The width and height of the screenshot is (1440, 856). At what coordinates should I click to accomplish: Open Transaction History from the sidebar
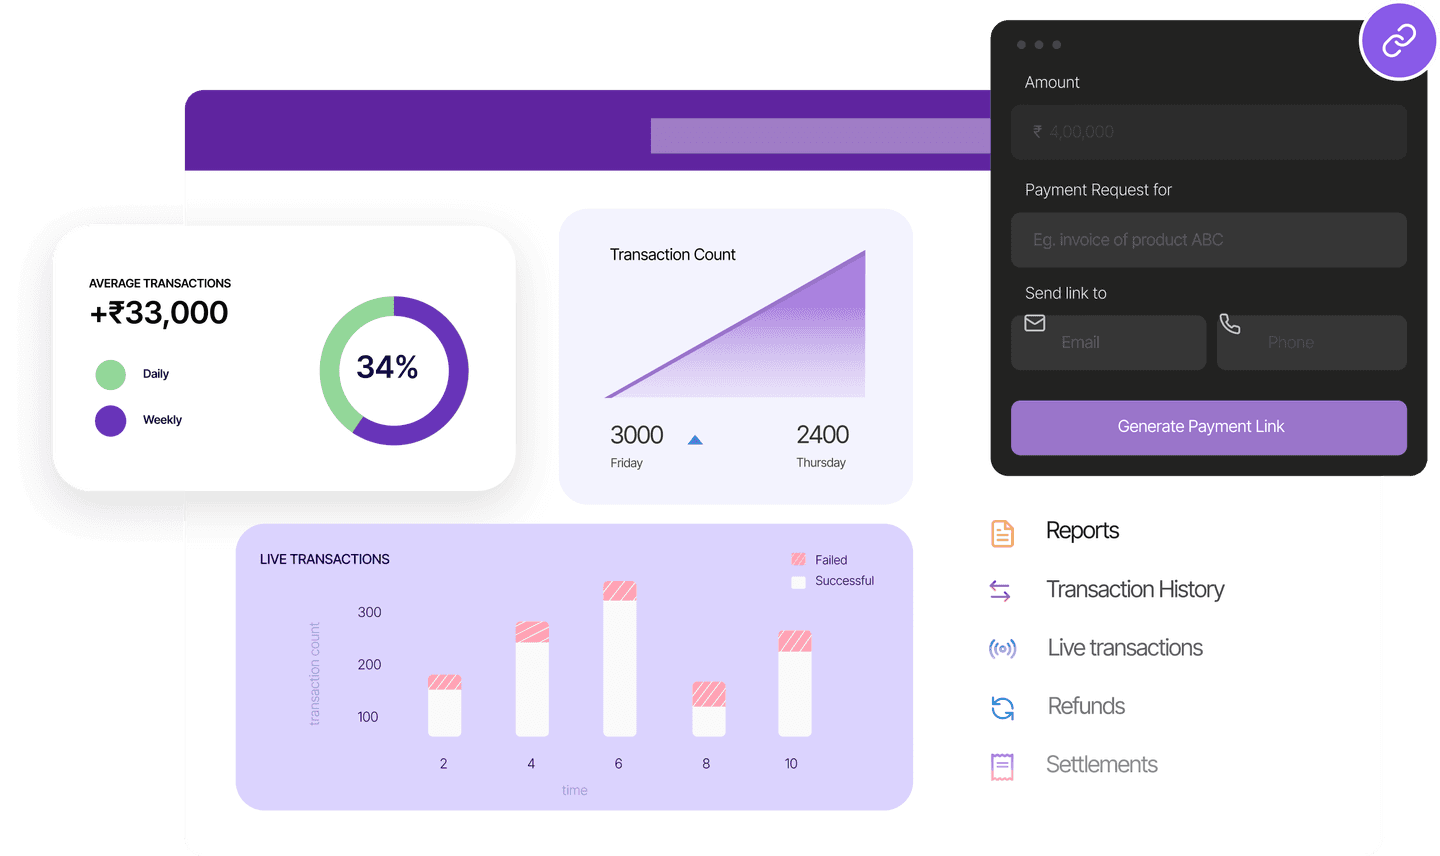(1135, 590)
